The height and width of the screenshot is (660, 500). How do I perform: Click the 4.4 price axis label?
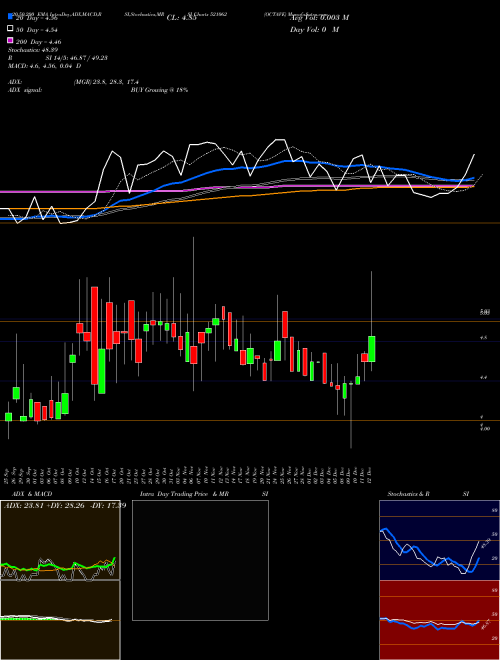pos(484,378)
